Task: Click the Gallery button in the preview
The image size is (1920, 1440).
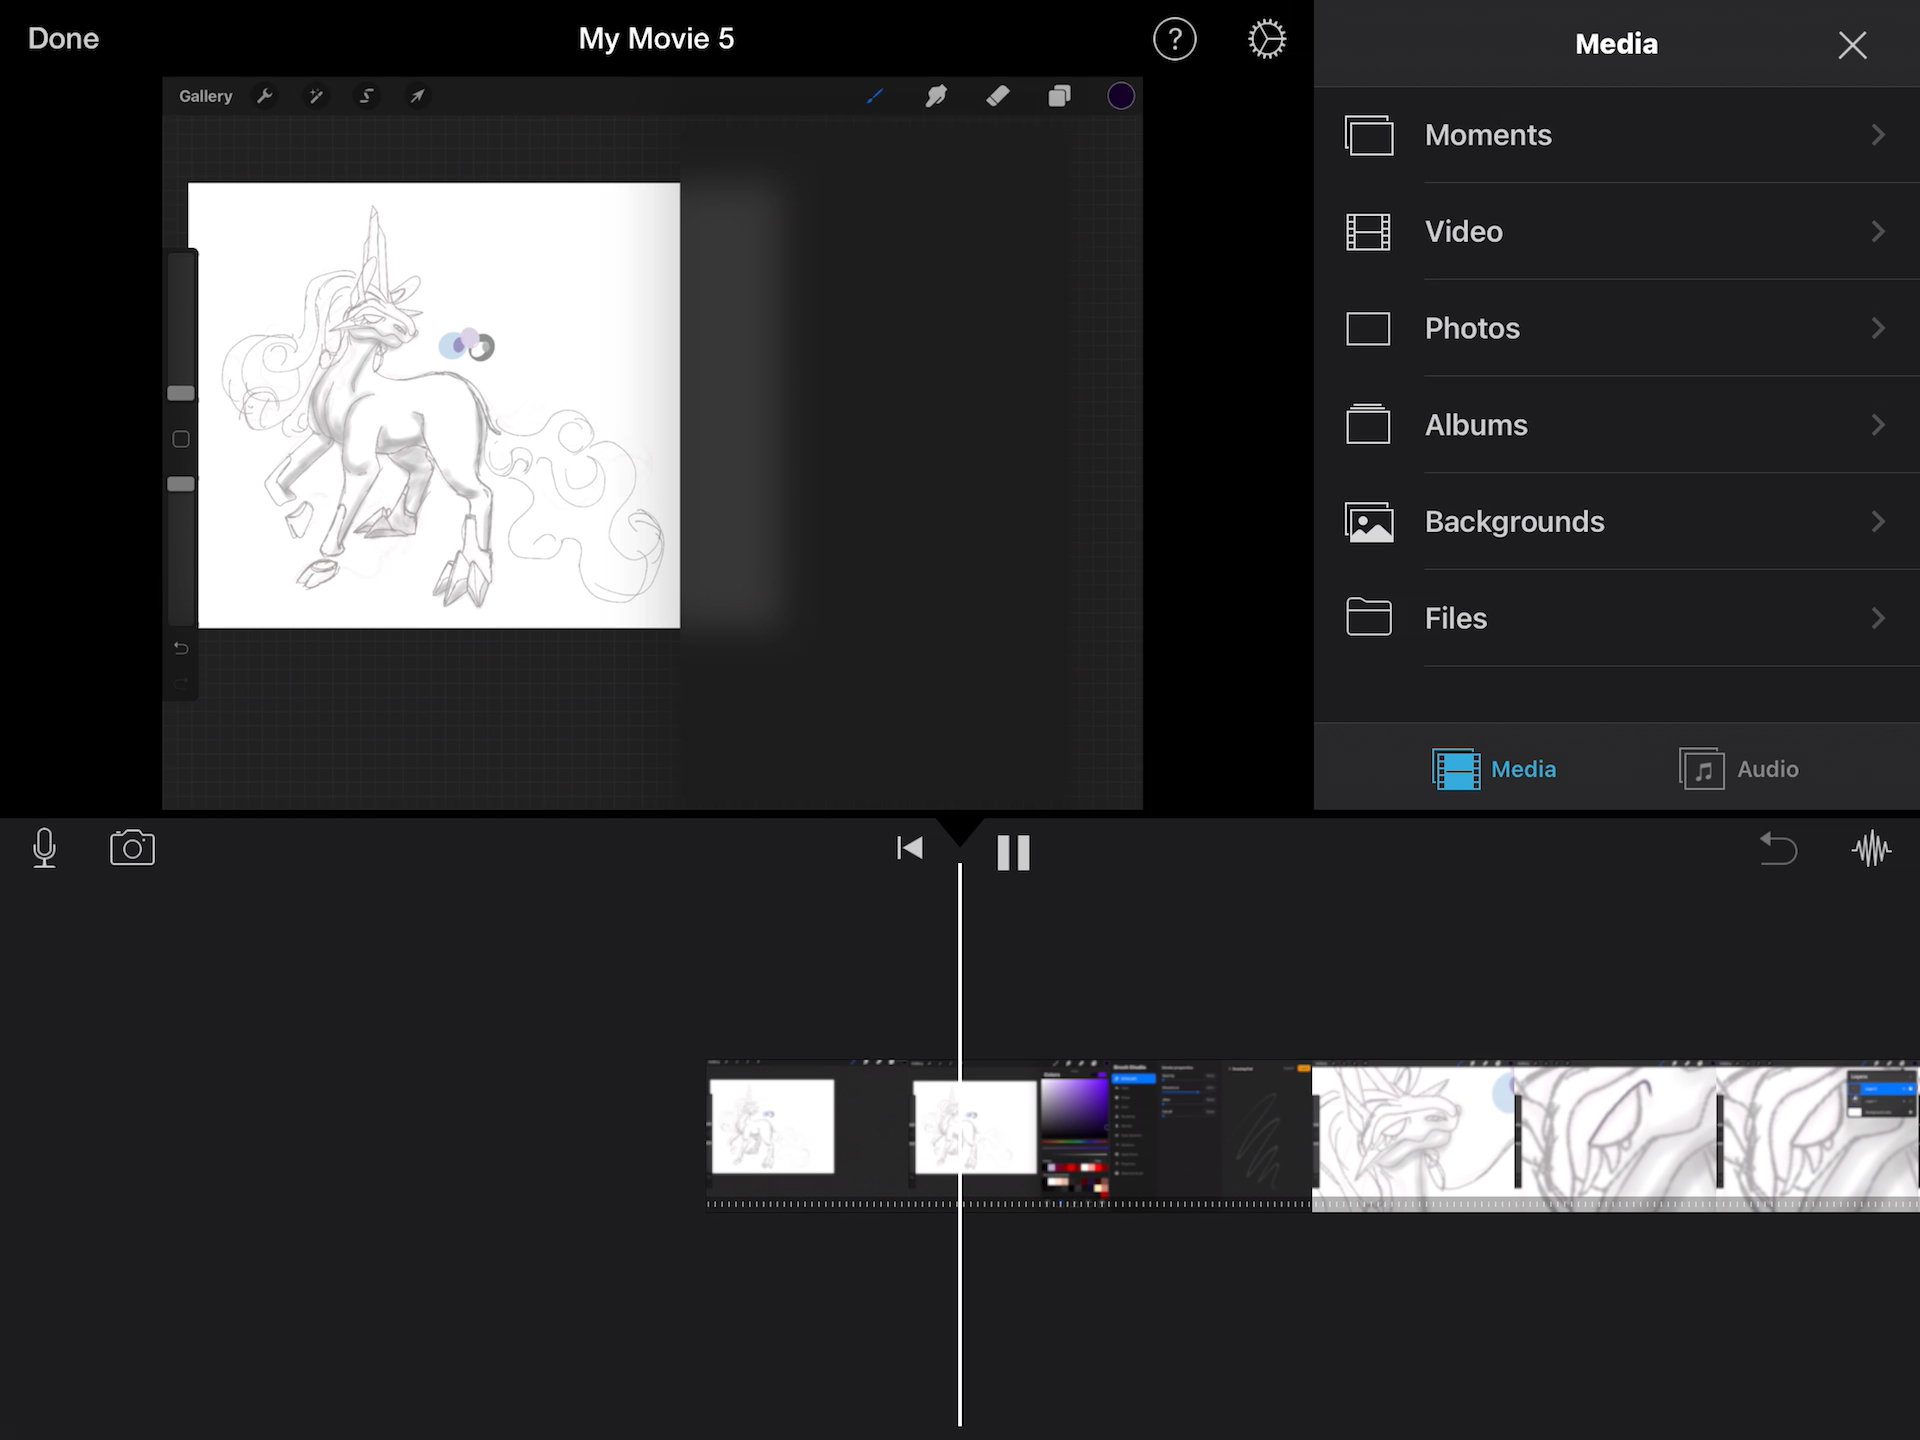Action: pos(205,96)
